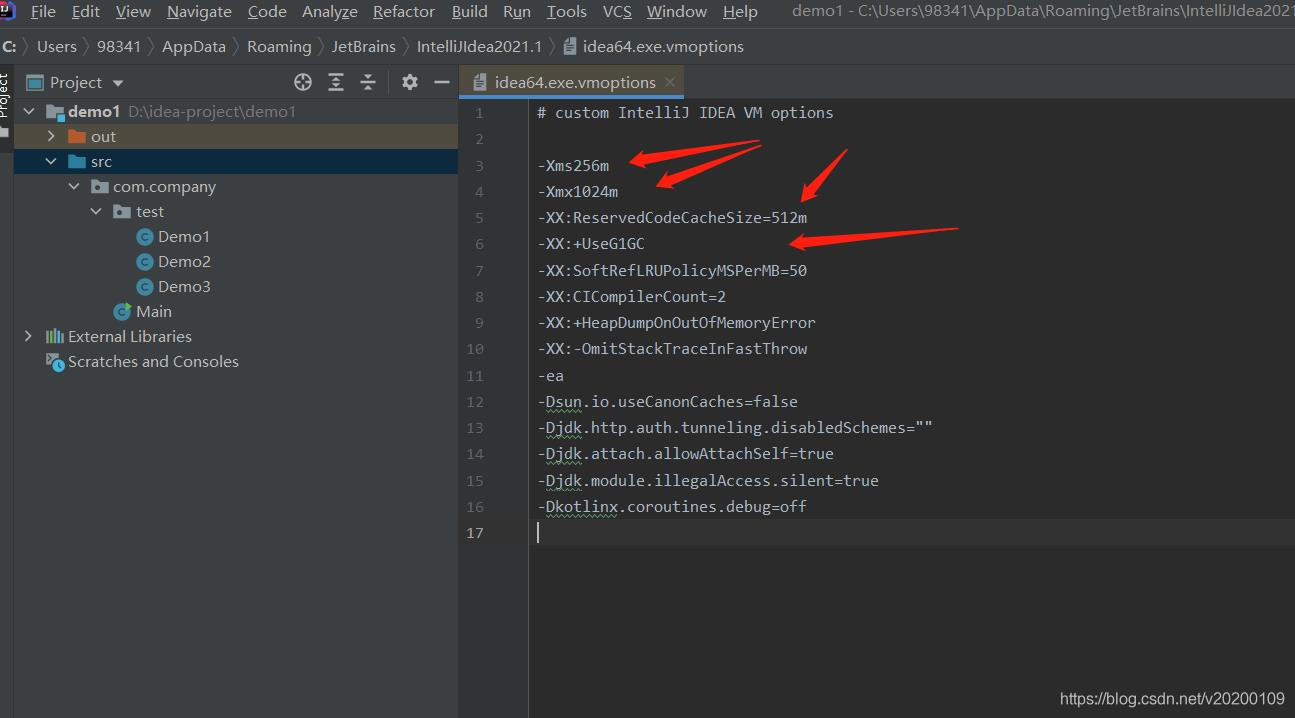Screen dimensions: 1295x718
Task: Click the Expand All icon in Project panel
Action: click(x=336, y=82)
